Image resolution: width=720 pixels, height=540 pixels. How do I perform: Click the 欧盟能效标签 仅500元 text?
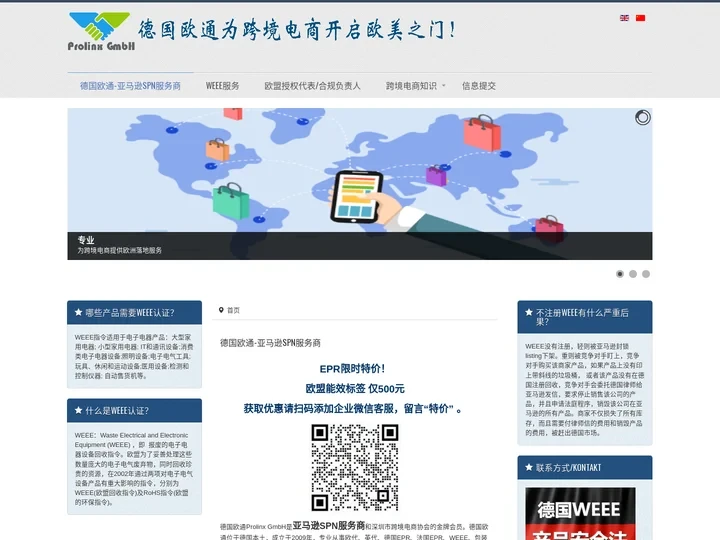355,389
